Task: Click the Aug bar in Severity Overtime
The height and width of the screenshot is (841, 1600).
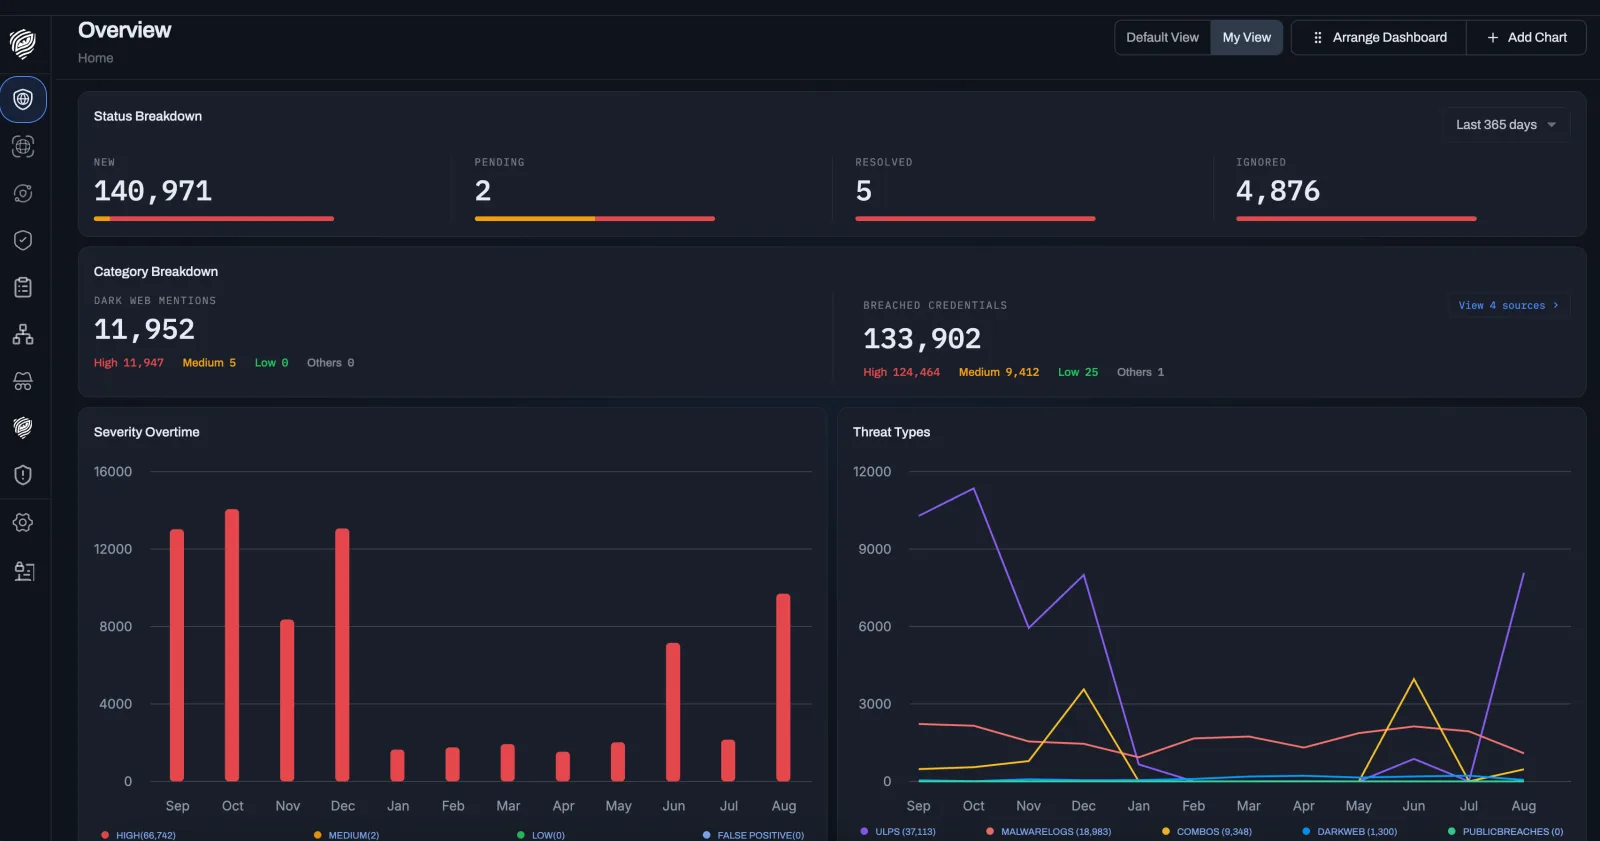Action: point(783,688)
